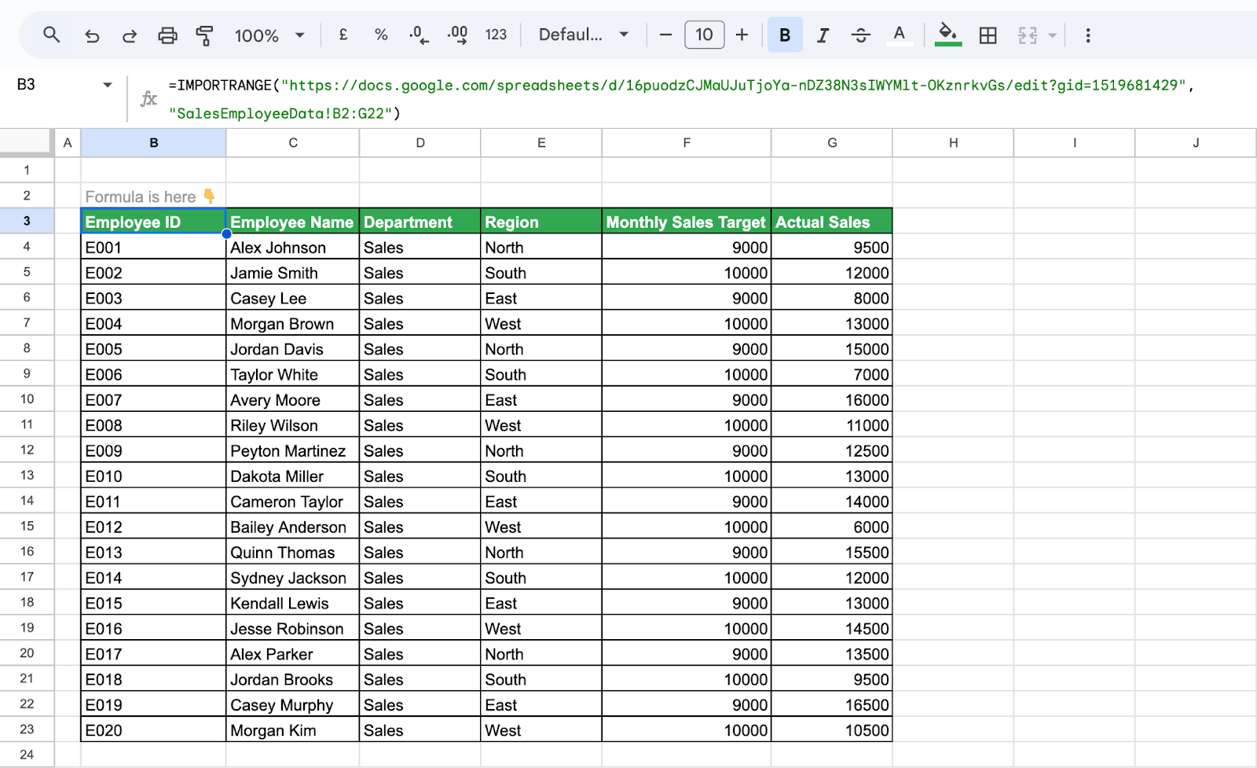
Task: Click cell containing Sydney Jackson
Action: point(293,578)
